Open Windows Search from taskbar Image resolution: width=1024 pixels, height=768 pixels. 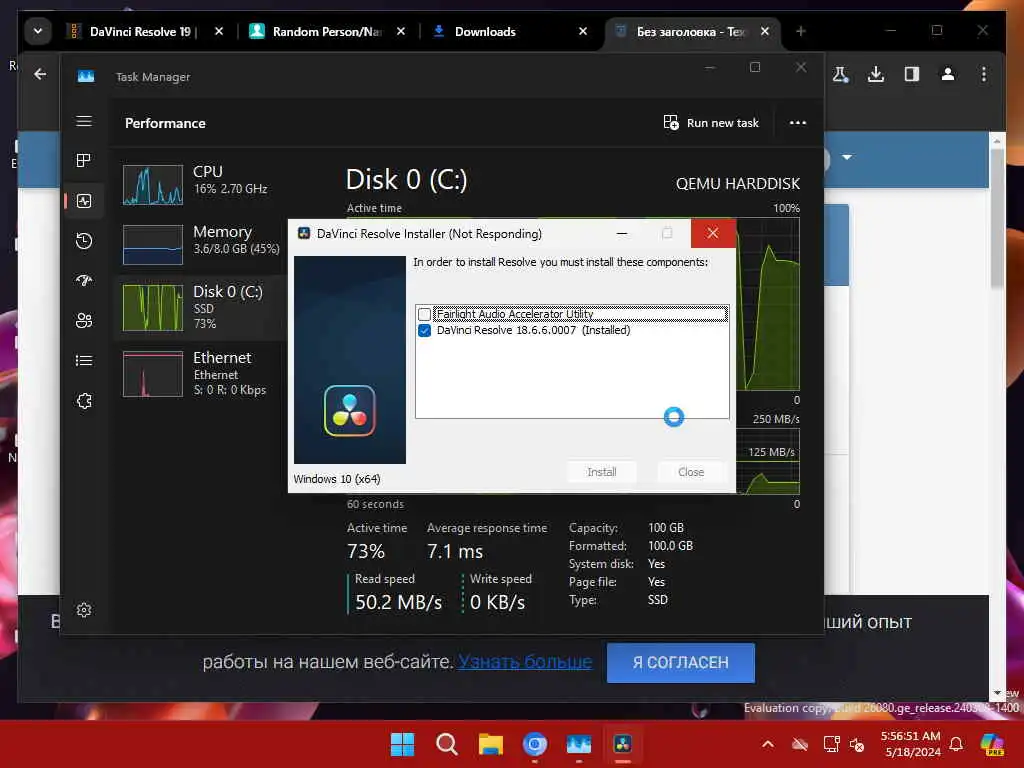[x=447, y=744]
